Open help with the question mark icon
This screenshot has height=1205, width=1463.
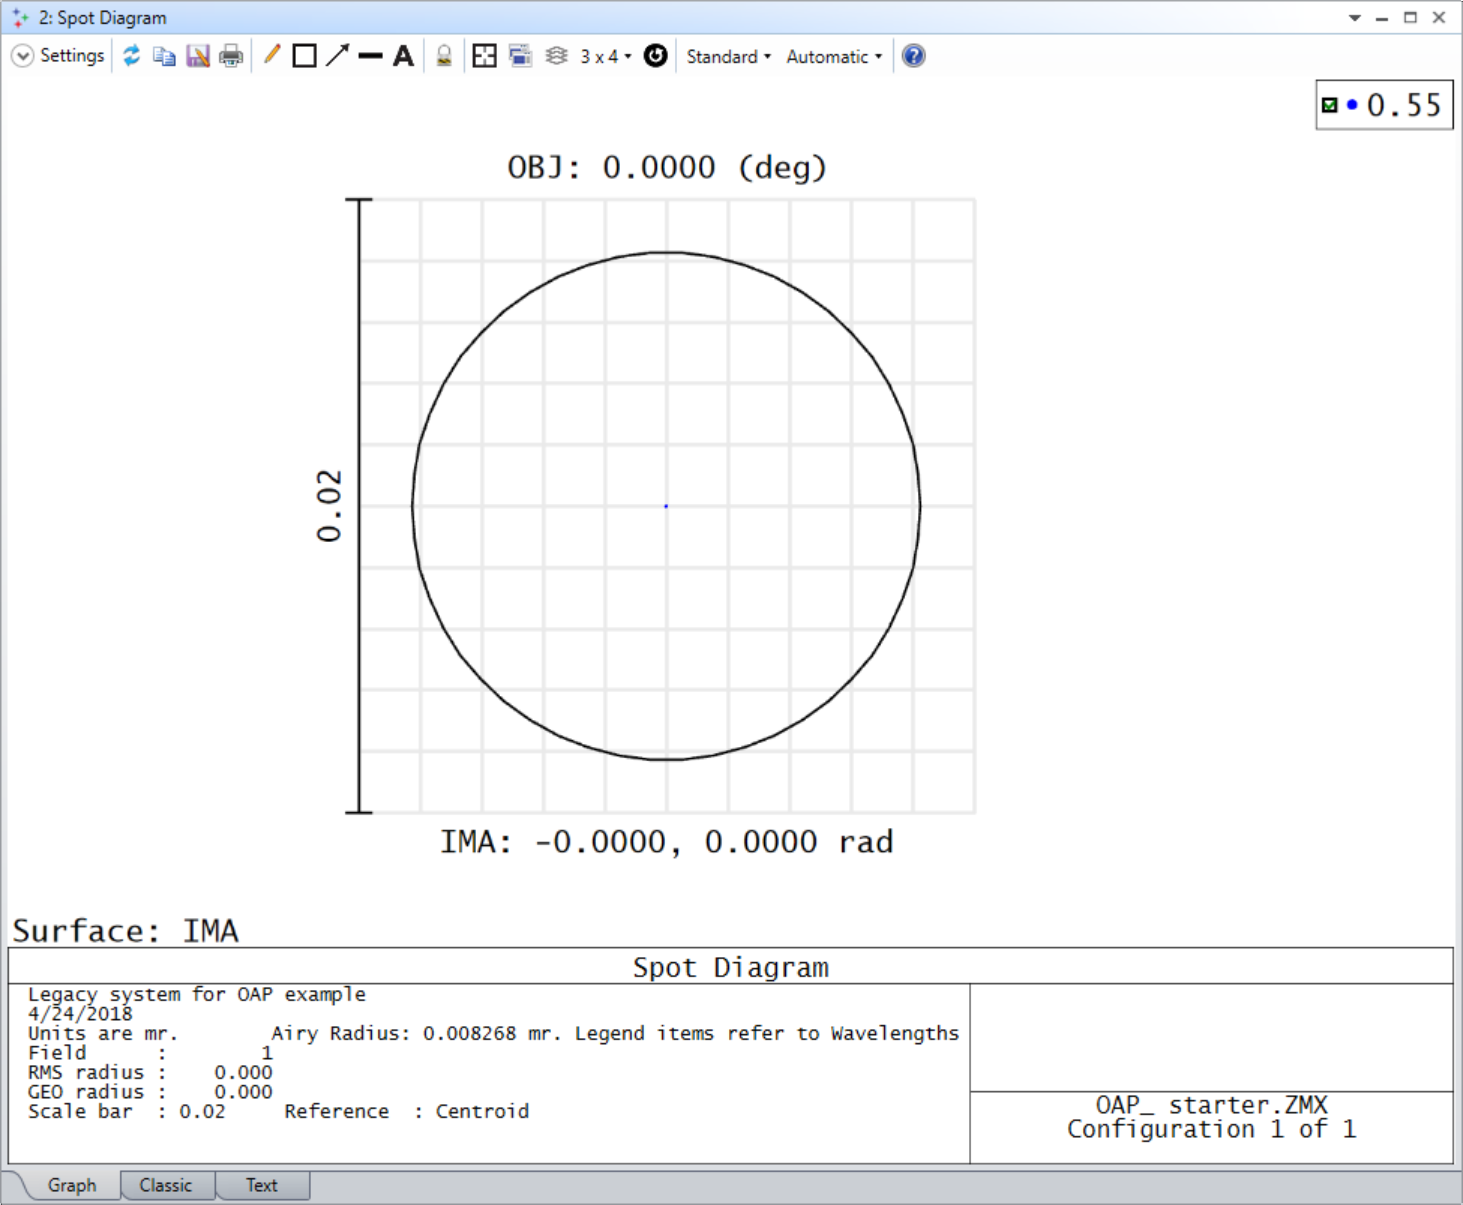[x=914, y=56]
